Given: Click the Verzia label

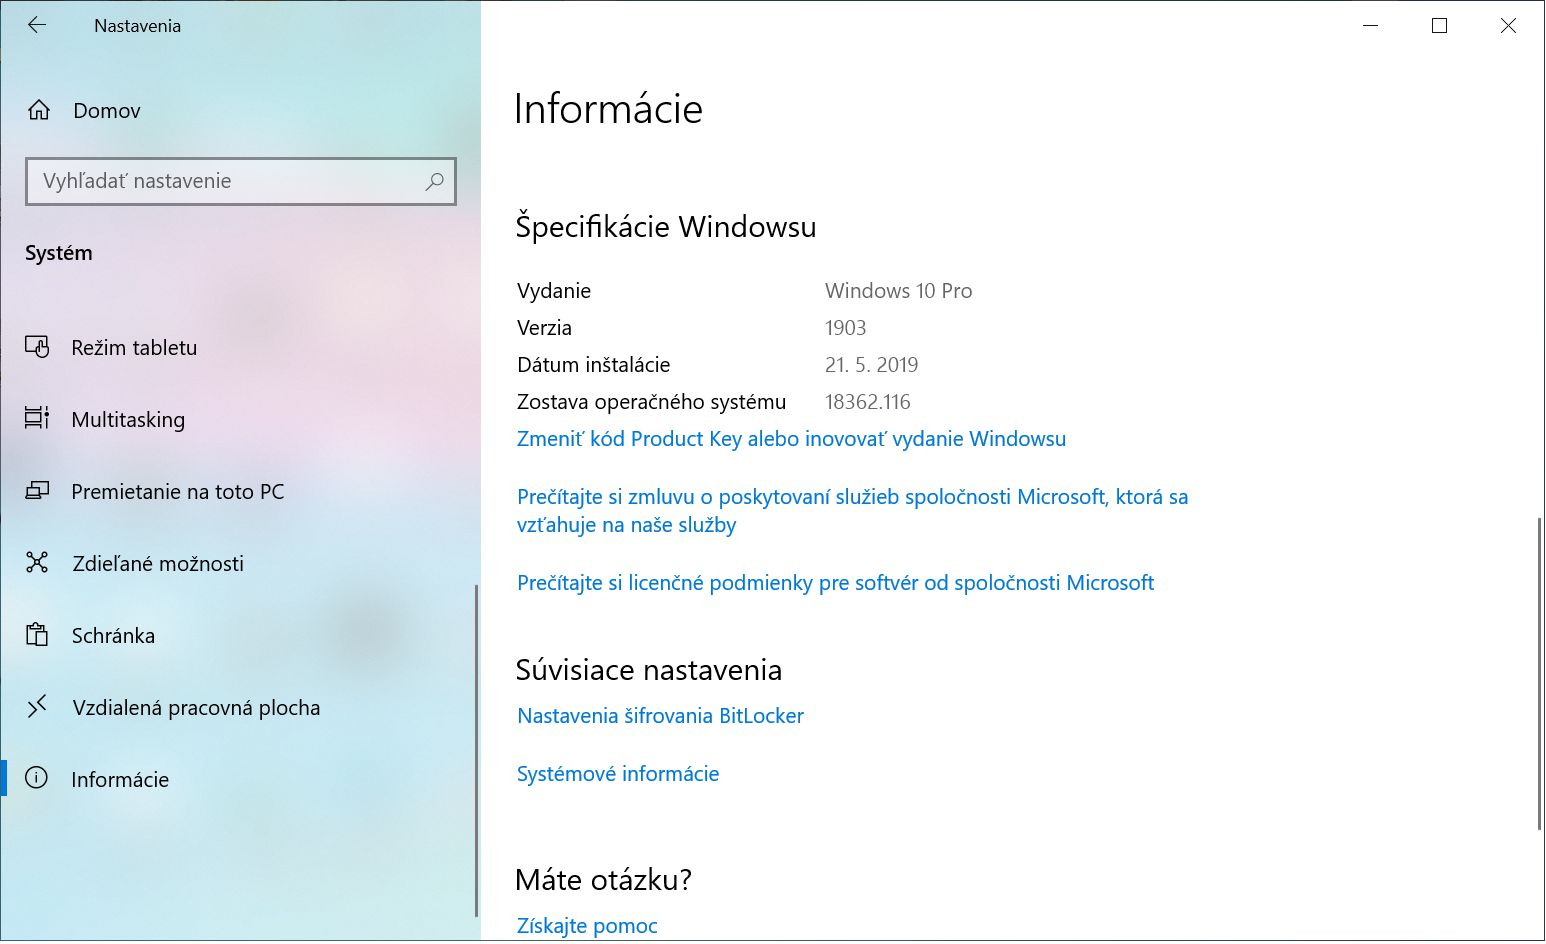Looking at the screenshot, I should click(x=544, y=328).
